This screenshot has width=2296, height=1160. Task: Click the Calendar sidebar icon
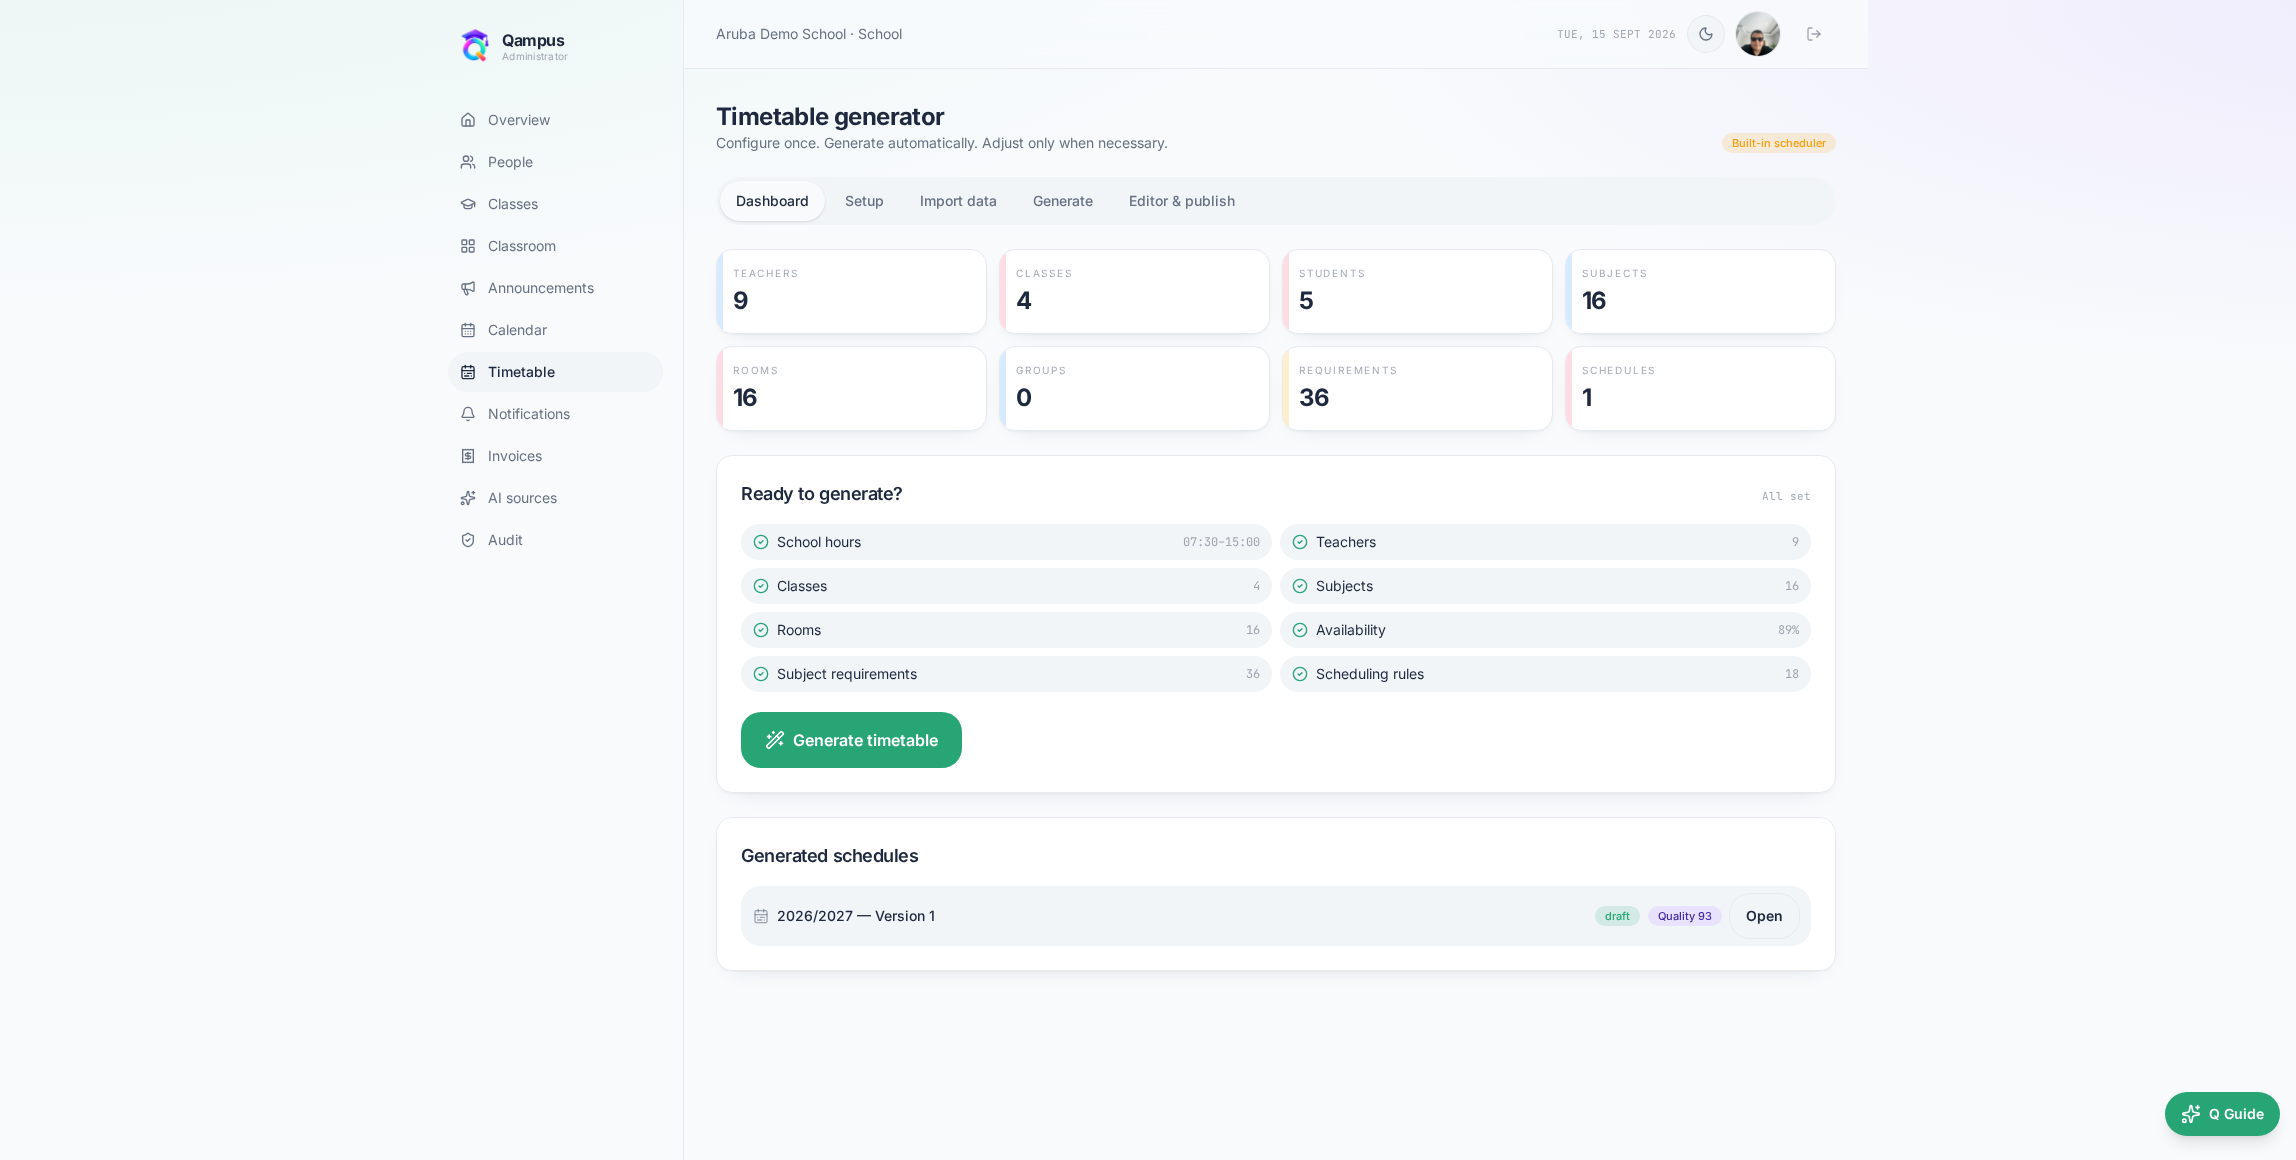tap(468, 330)
